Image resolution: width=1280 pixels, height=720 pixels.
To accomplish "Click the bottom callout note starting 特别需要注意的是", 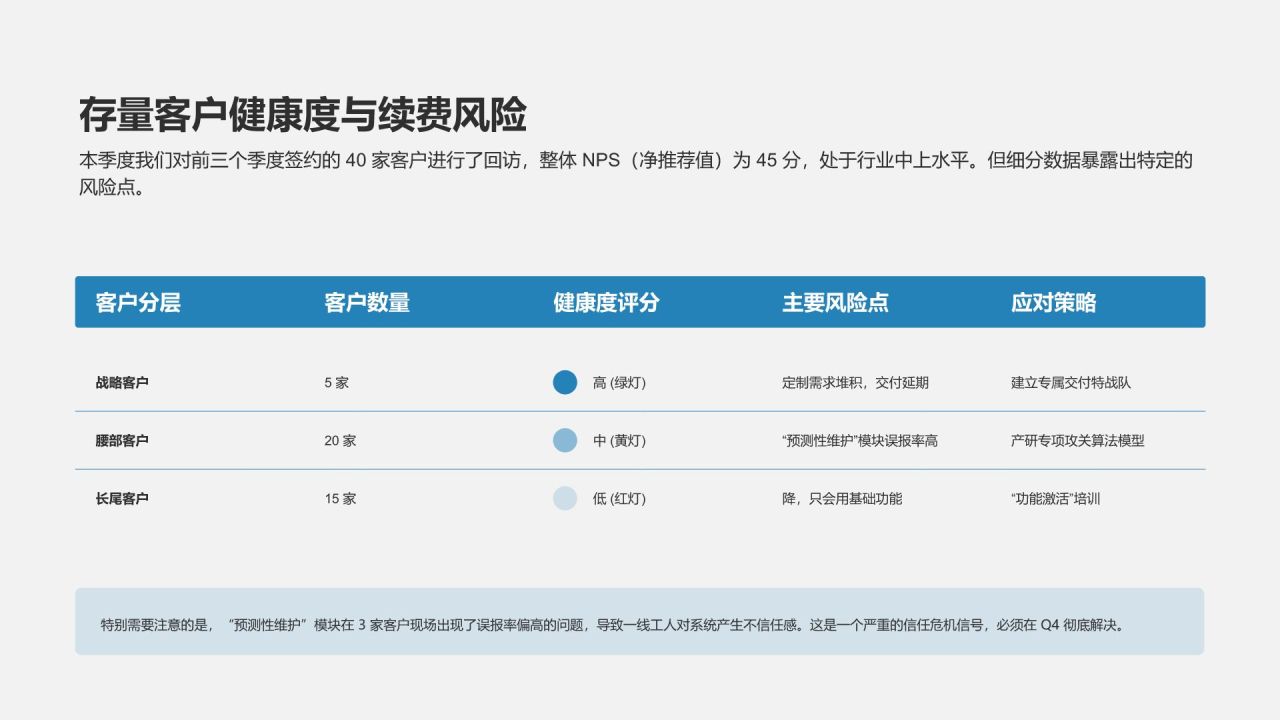I will [x=640, y=621].
